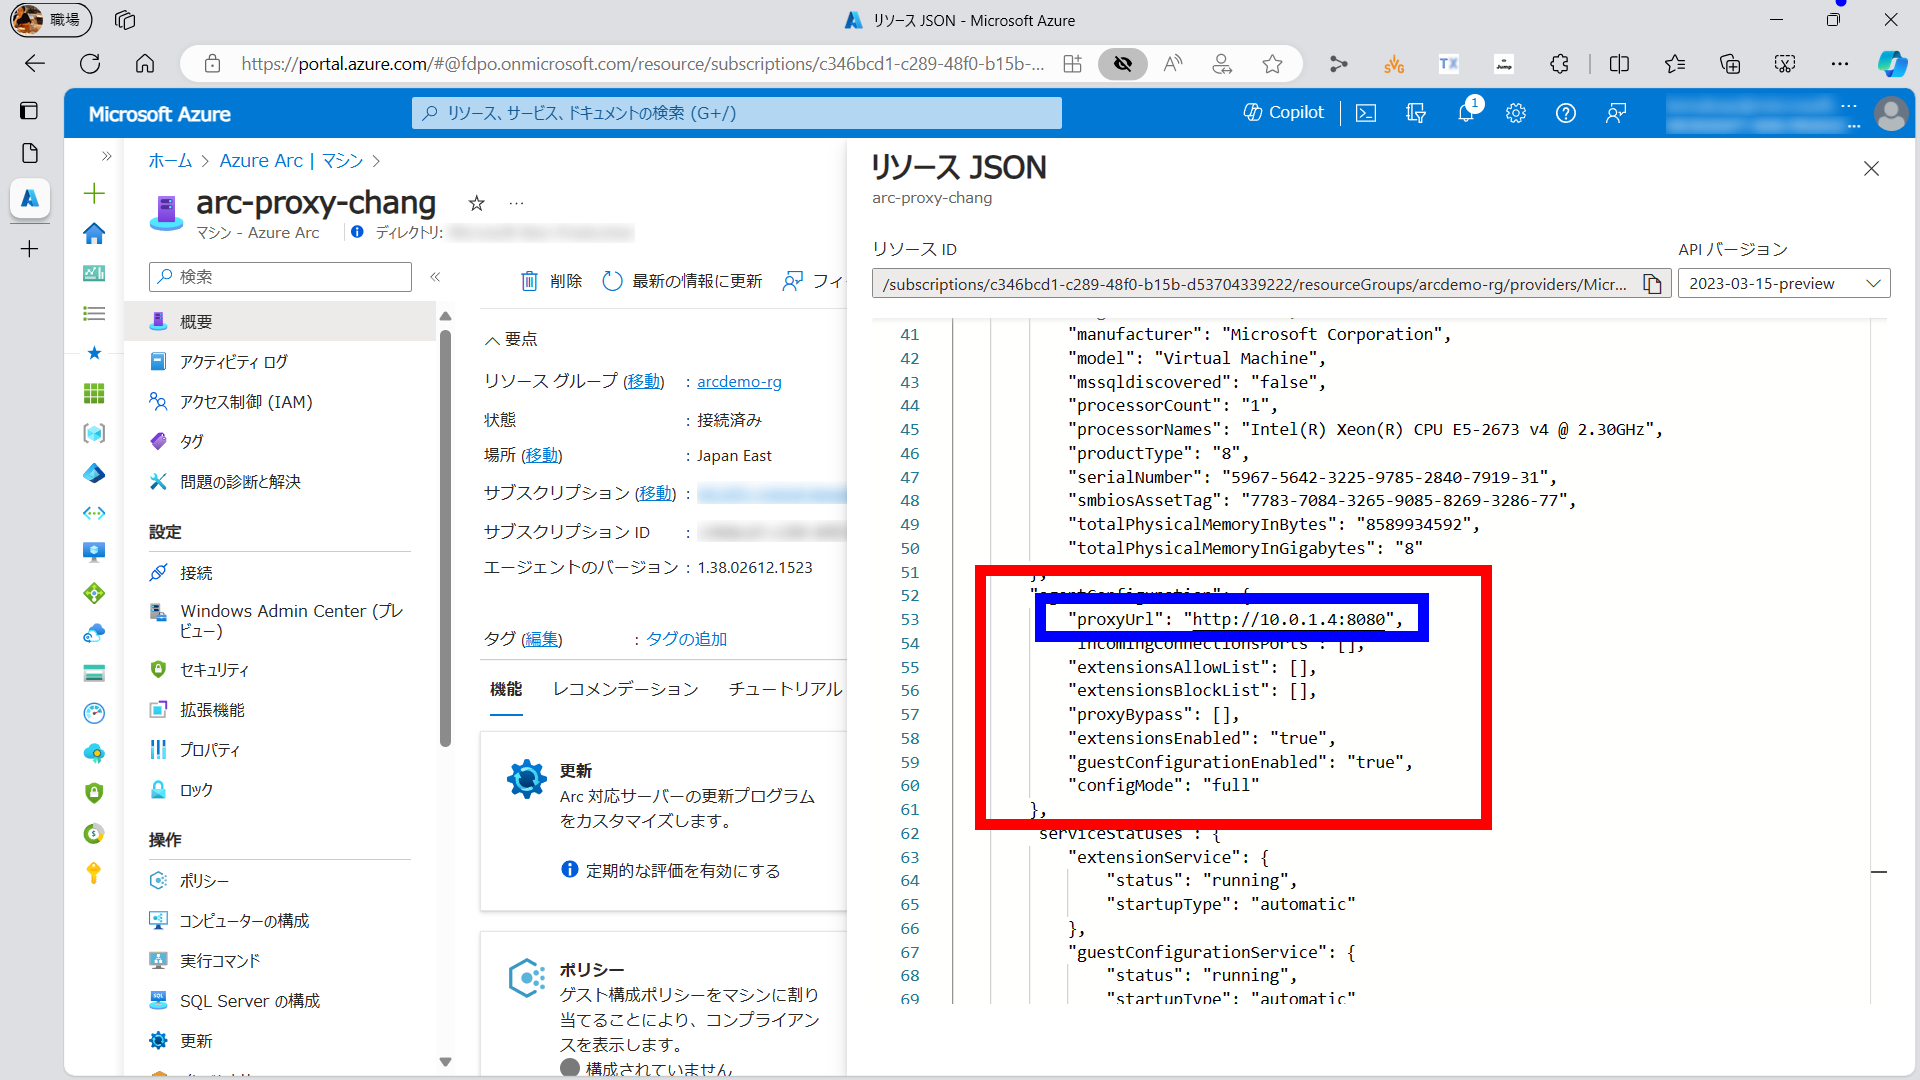This screenshot has height=1080, width=1920.
Task: Collapse the 要点 essentials section
Action: point(511,339)
